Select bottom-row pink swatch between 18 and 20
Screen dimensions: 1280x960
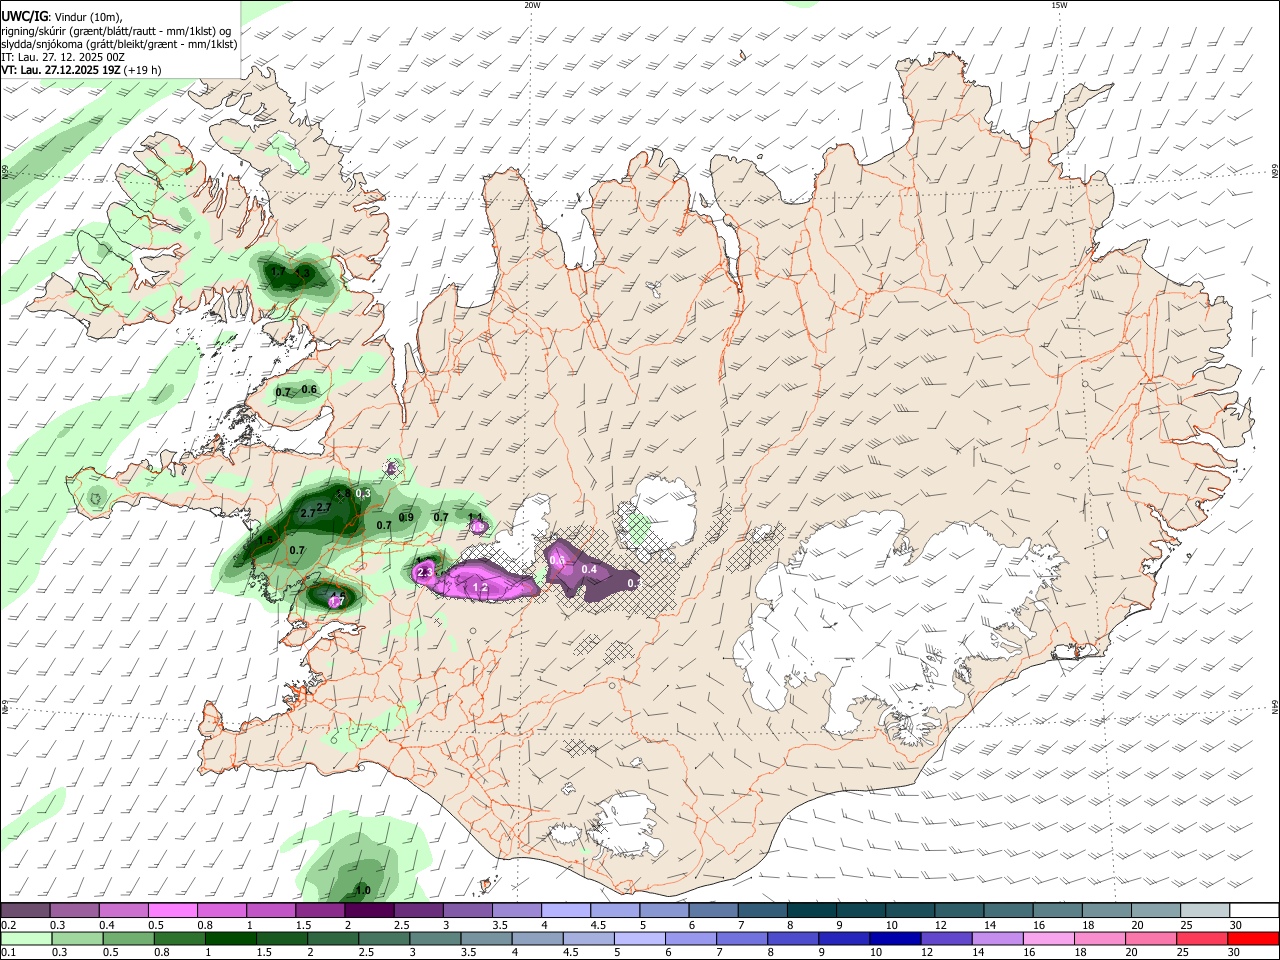pyautogui.click(x=1099, y=938)
